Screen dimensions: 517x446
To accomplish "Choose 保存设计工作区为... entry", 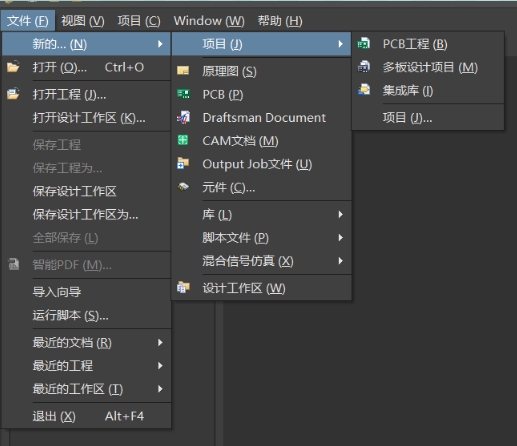I will (x=86, y=215).
